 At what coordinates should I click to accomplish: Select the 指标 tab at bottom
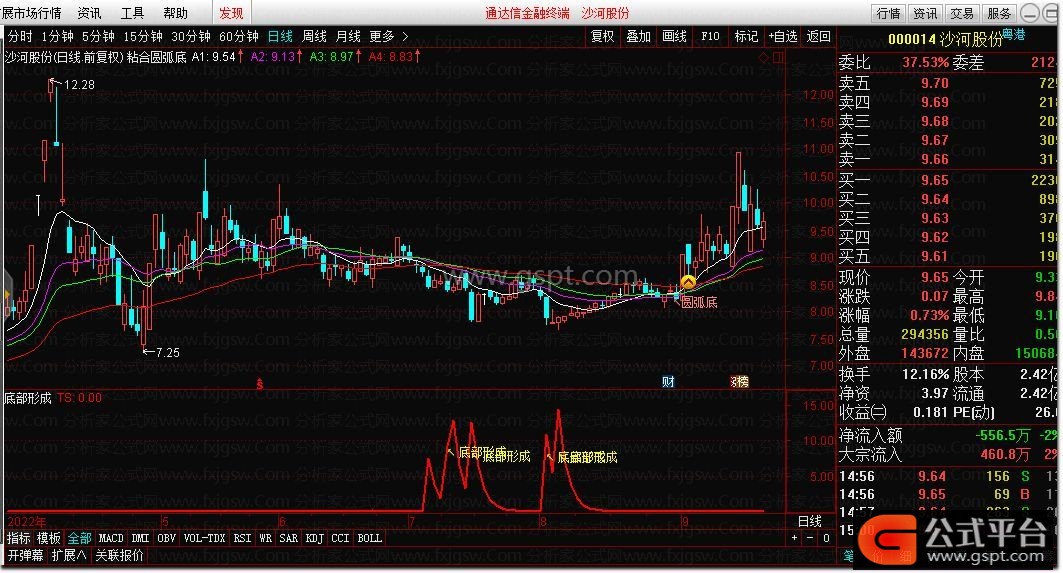tap(19, 538)
